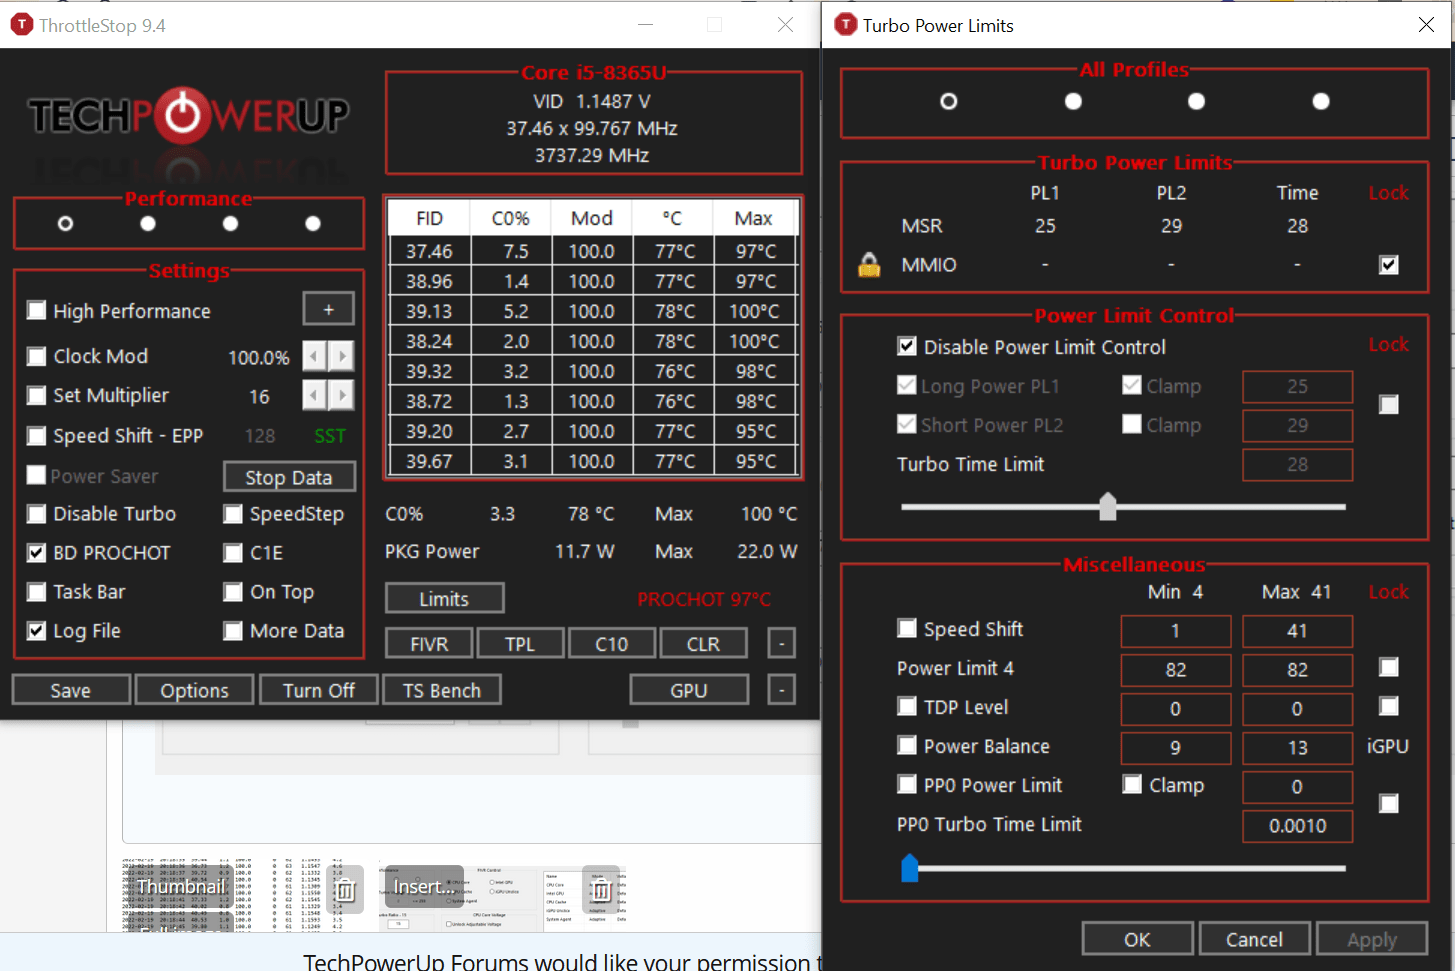Viewport: 1455px width, 971px height.
Task: Select the second All Profiles radio button
Action: [x=1072, y=100]
